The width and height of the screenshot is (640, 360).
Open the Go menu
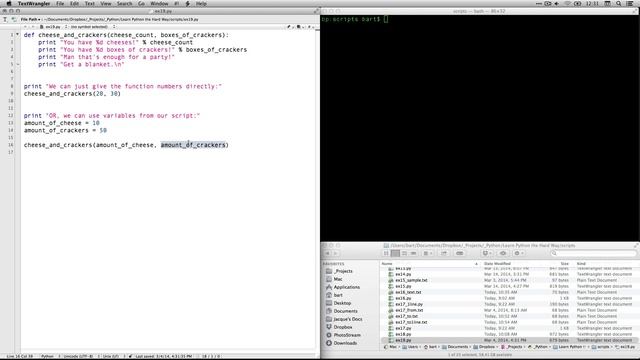[x=141, y=3]
